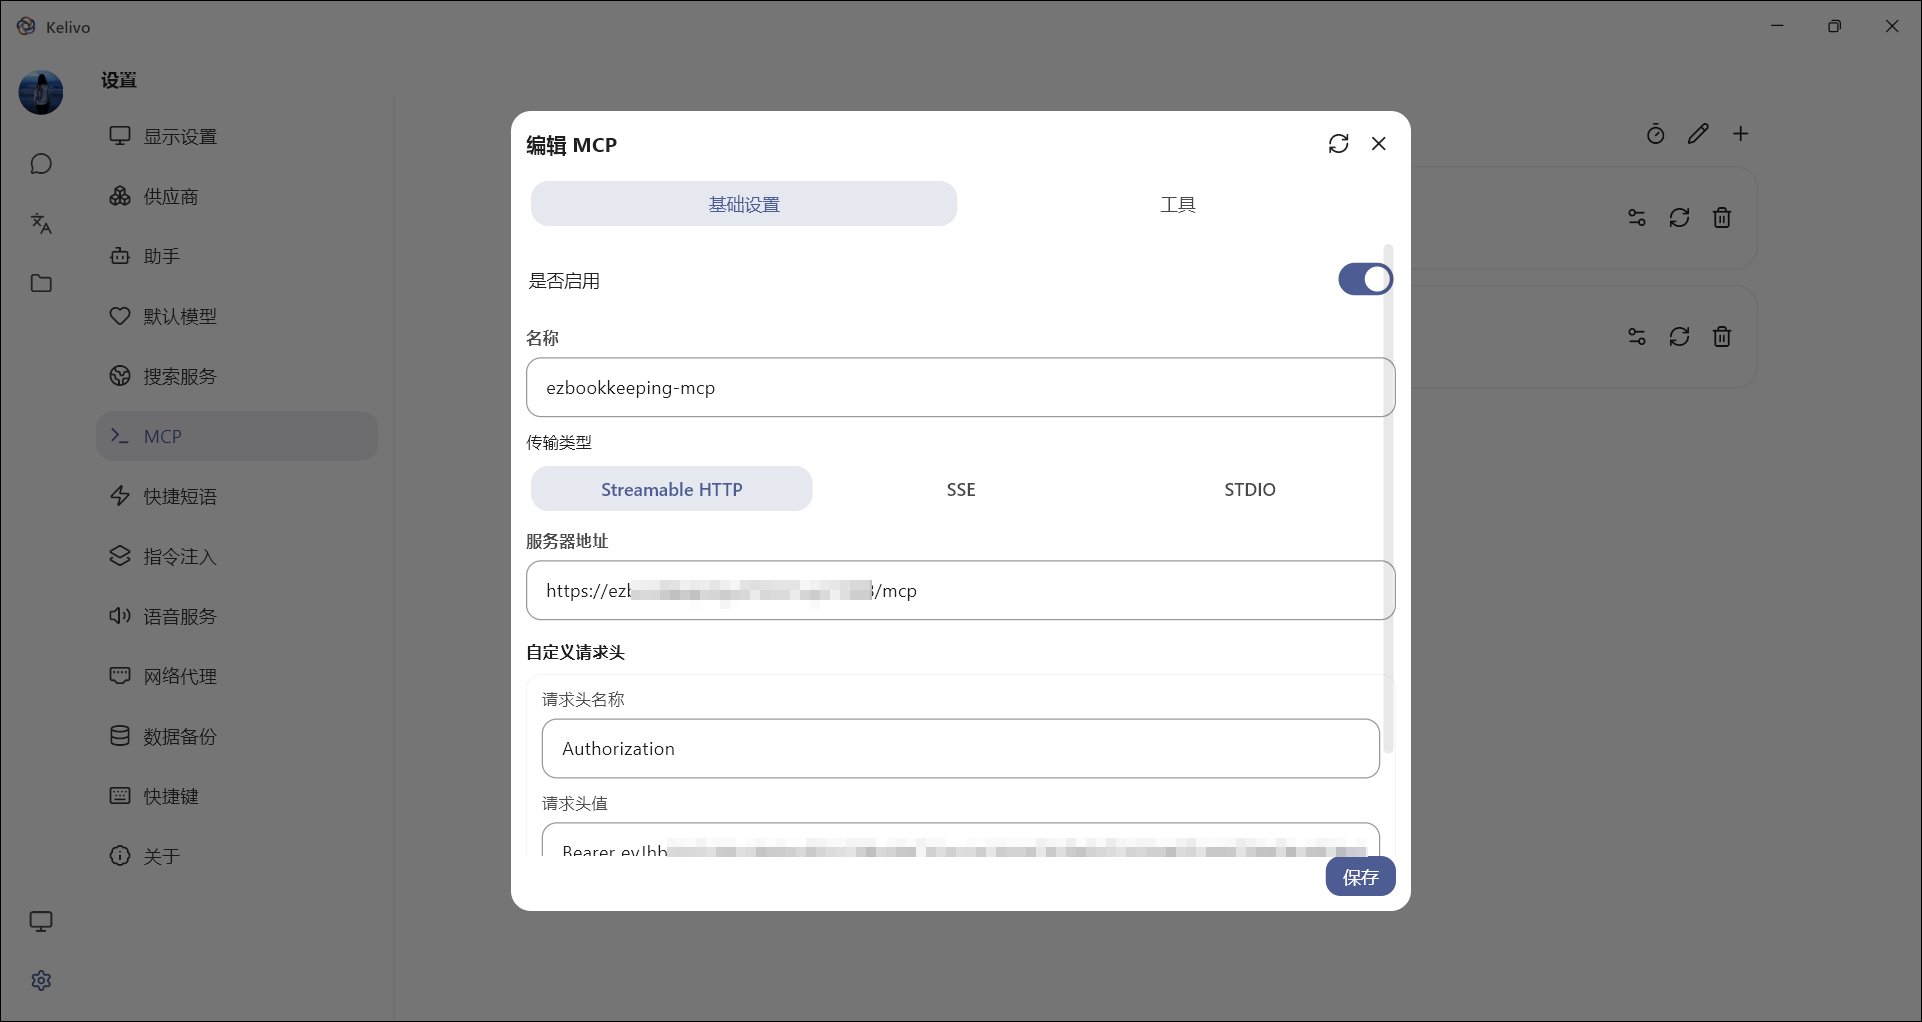Select Streamable HTTP transport type
The image size is (1922, 1022).
671,489
